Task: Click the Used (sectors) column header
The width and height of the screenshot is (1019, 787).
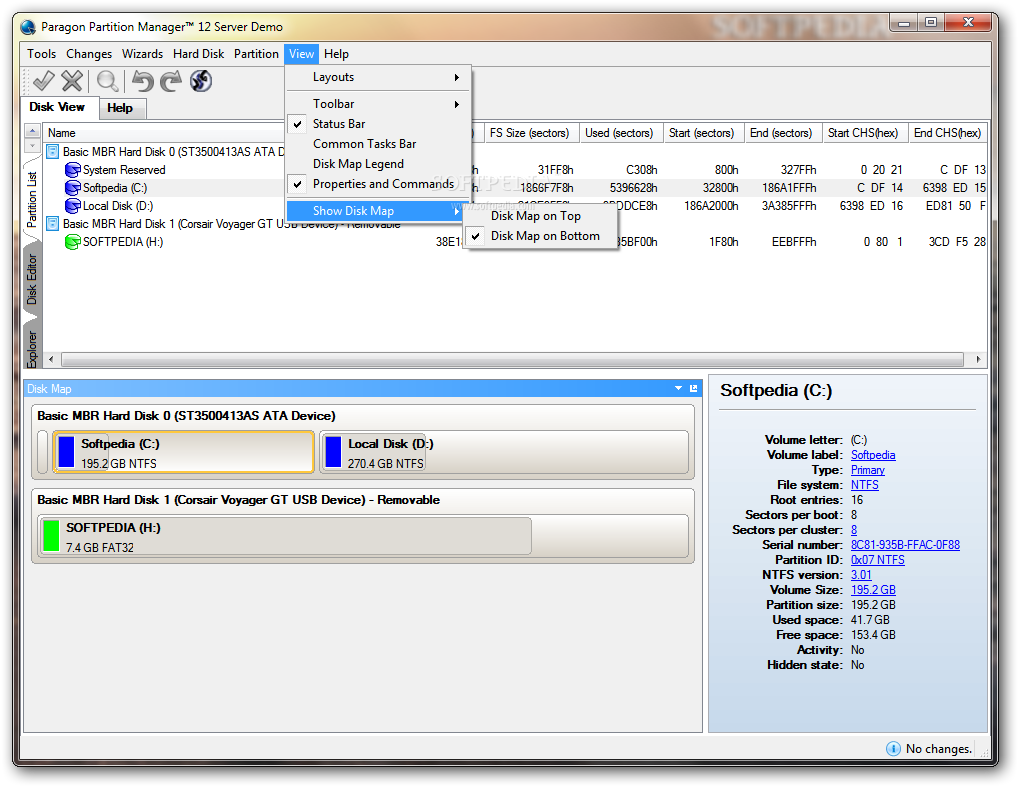Action: coord(619,133)
